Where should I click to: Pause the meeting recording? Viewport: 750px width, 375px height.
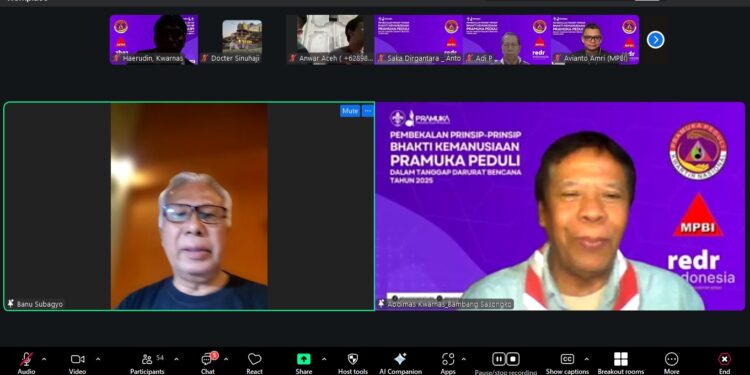[x=499, y=359]
